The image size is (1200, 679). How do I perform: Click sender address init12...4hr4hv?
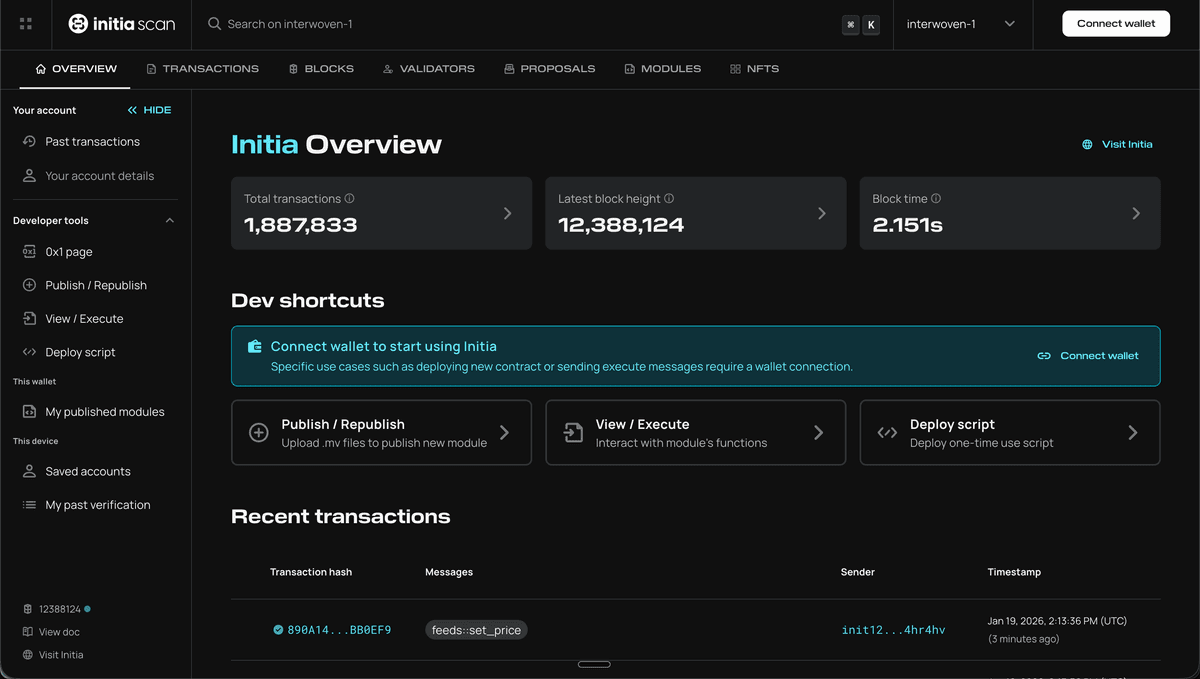tap(893, 630)
